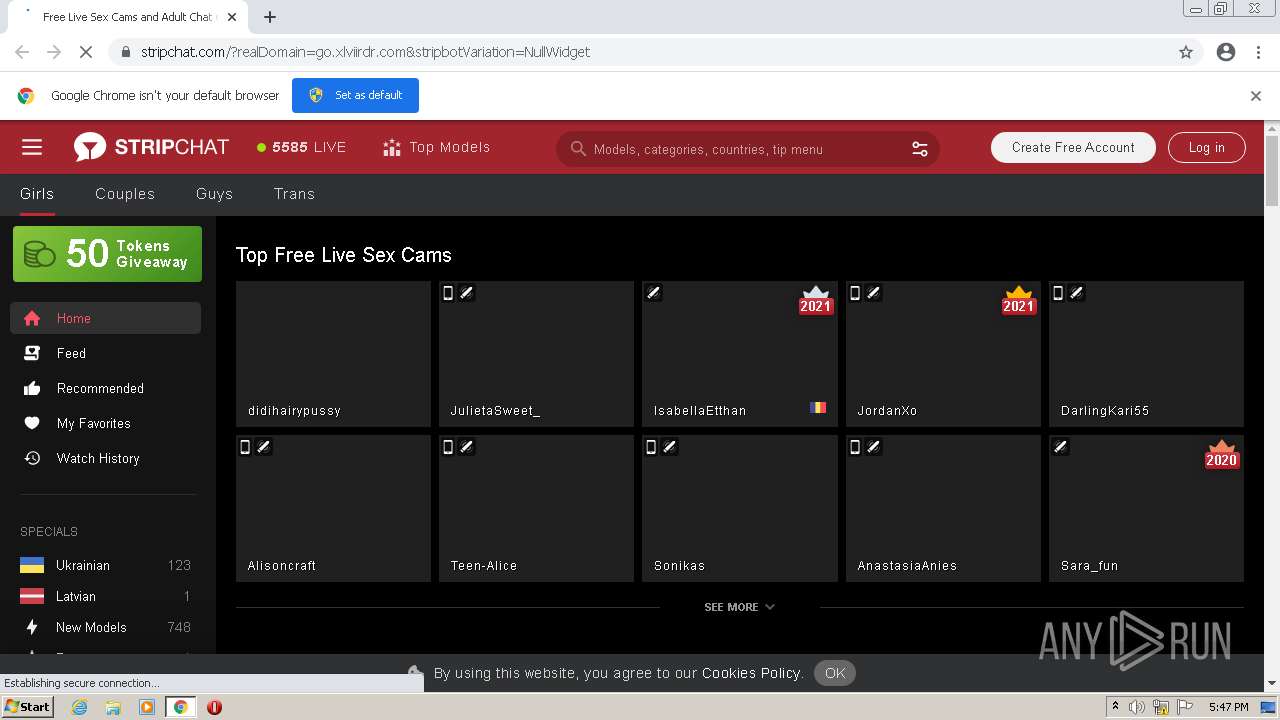Image resolution: width=1280 pixels, height=720 pixels.
Task: Click the Stripchat logo
Action: 151,147
